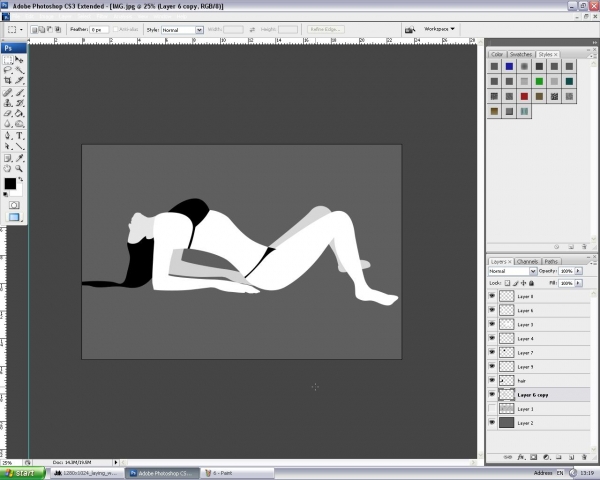Select the Clone Stamp tool

pos(8,103)
